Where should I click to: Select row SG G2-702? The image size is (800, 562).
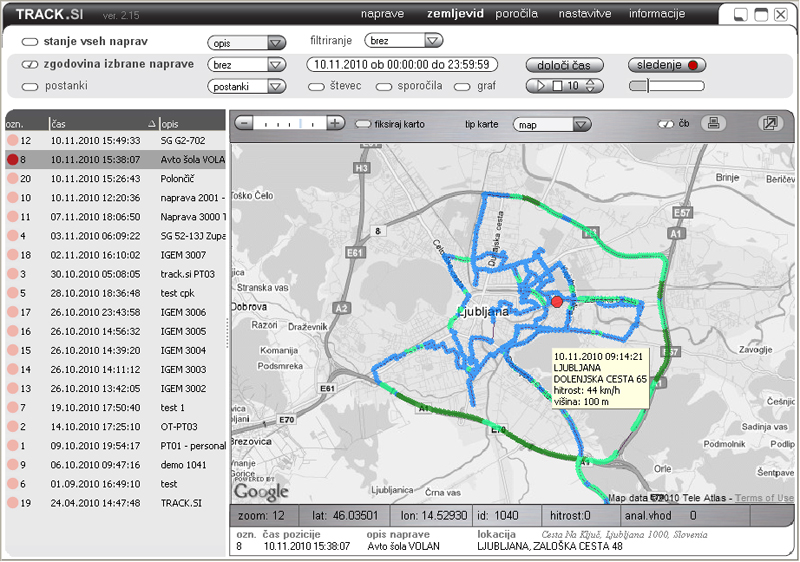(x=115, y=140)
